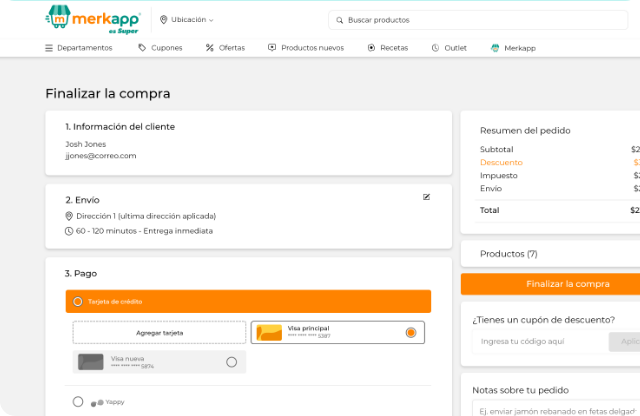
Task: Click the Finalizar la compra button
Action: [x=550, y=284]
